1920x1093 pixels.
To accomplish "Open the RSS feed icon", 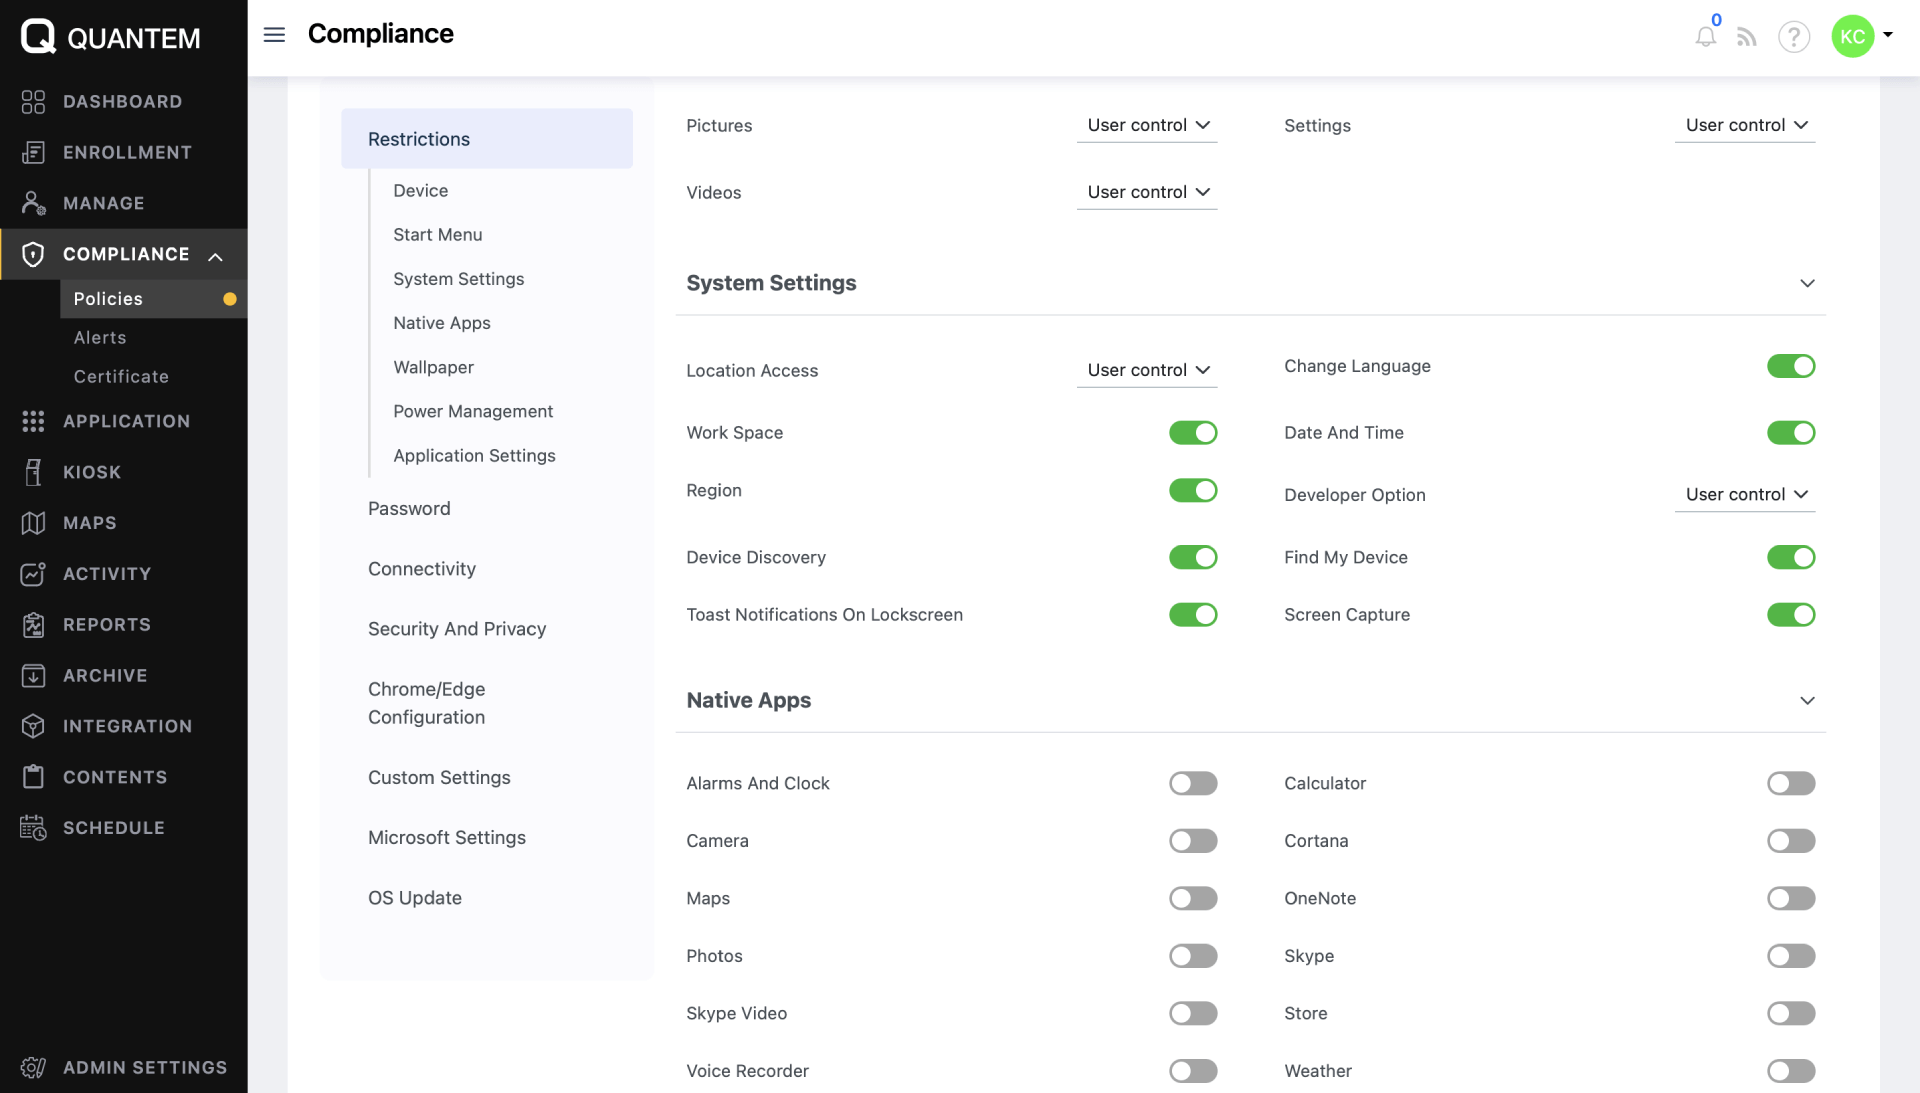I will point(1746,38).
